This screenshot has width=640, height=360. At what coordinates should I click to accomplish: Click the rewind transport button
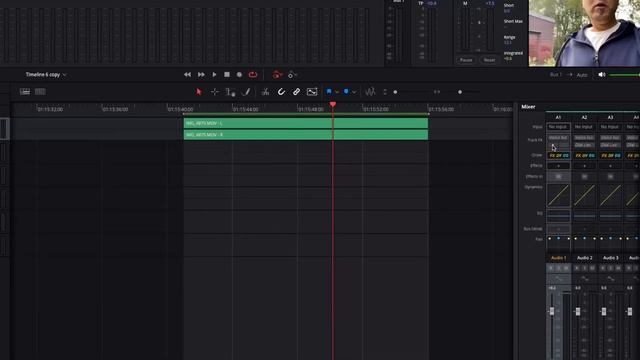(187, 75)
